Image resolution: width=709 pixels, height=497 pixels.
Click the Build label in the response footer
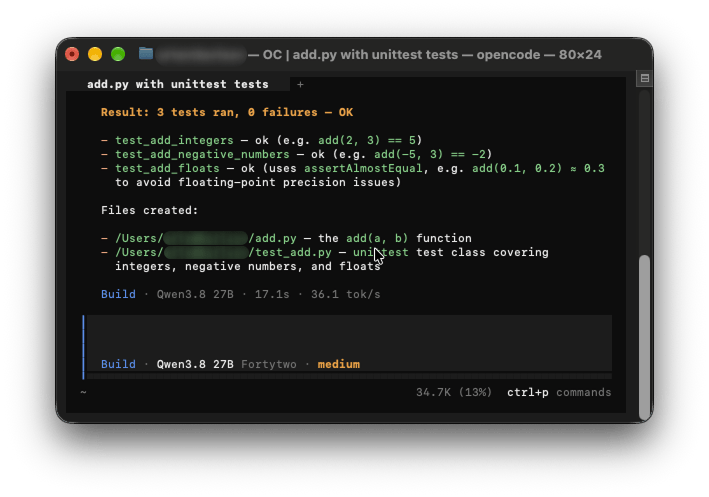click(x=118, y=294)
